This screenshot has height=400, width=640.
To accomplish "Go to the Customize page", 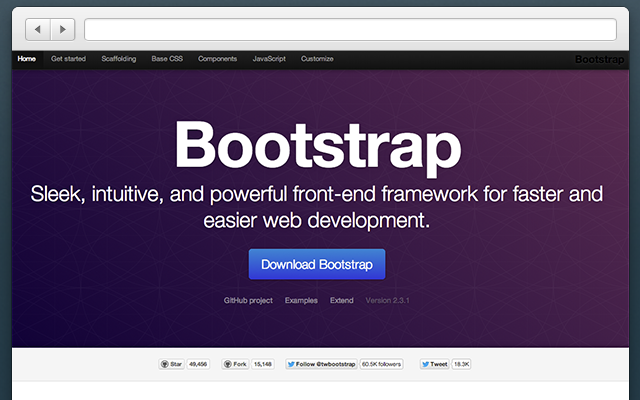I will 317,59.
